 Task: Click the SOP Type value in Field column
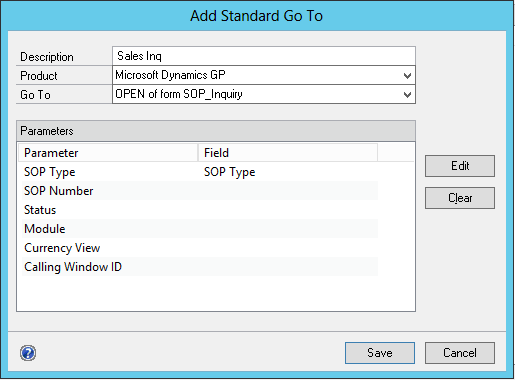click(230, 172)
